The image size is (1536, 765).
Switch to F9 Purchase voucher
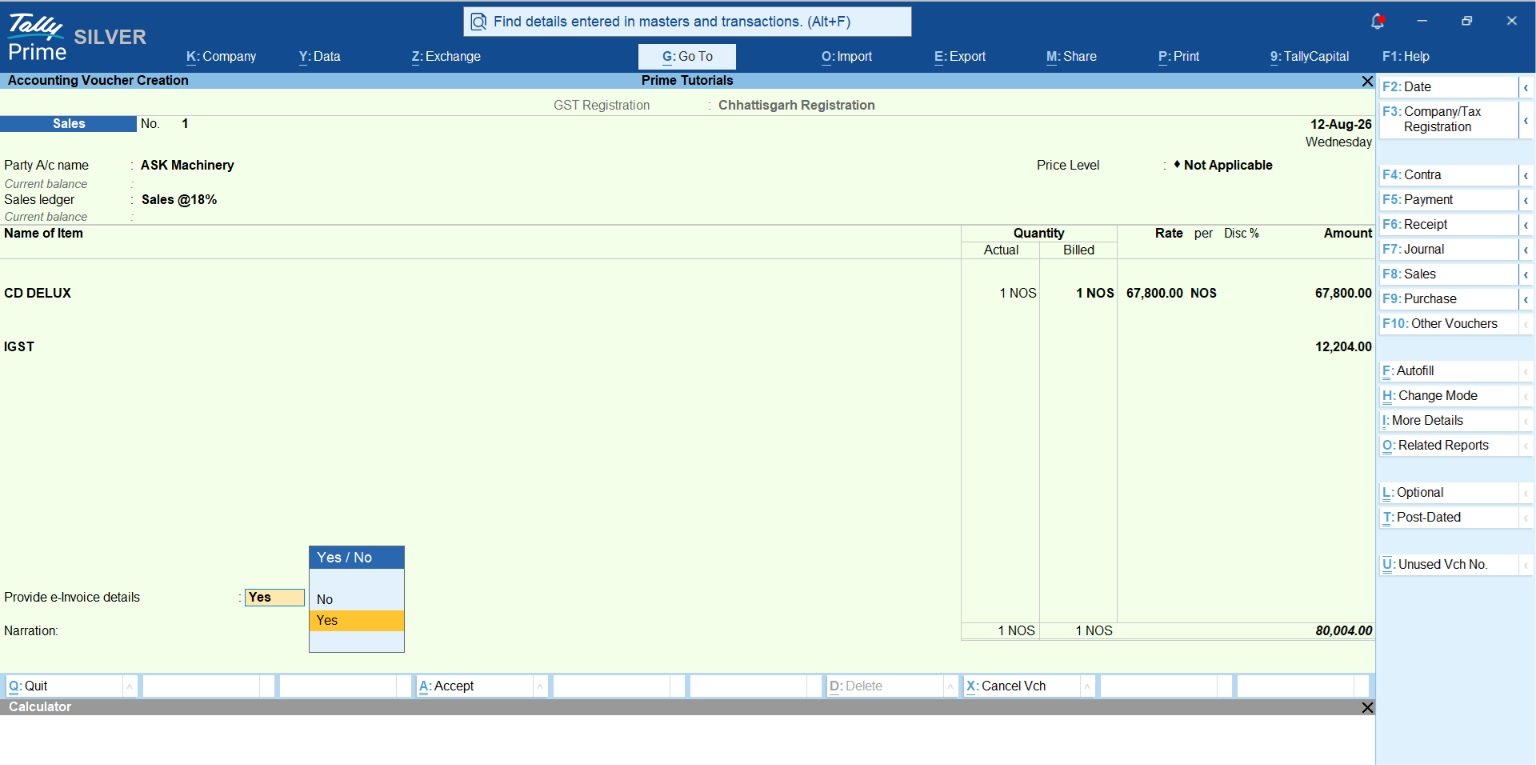coord(1449,299)
